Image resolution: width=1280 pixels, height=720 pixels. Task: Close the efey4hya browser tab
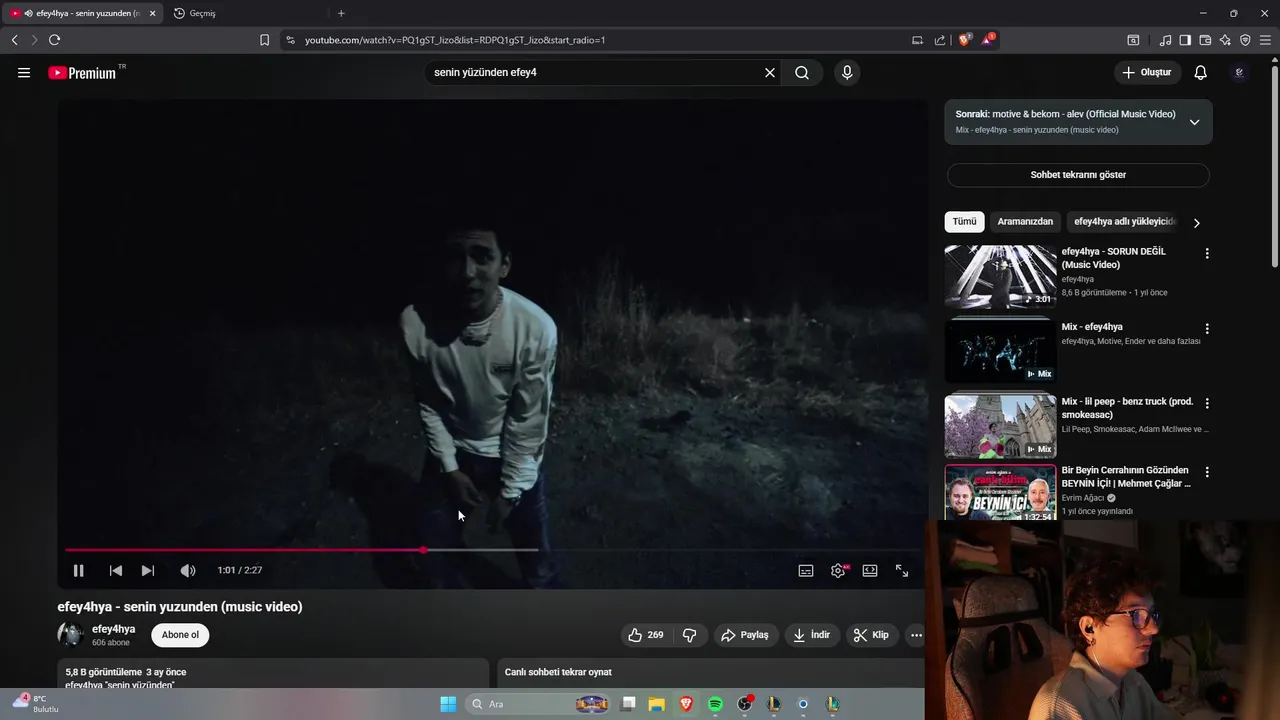point(152,13)
